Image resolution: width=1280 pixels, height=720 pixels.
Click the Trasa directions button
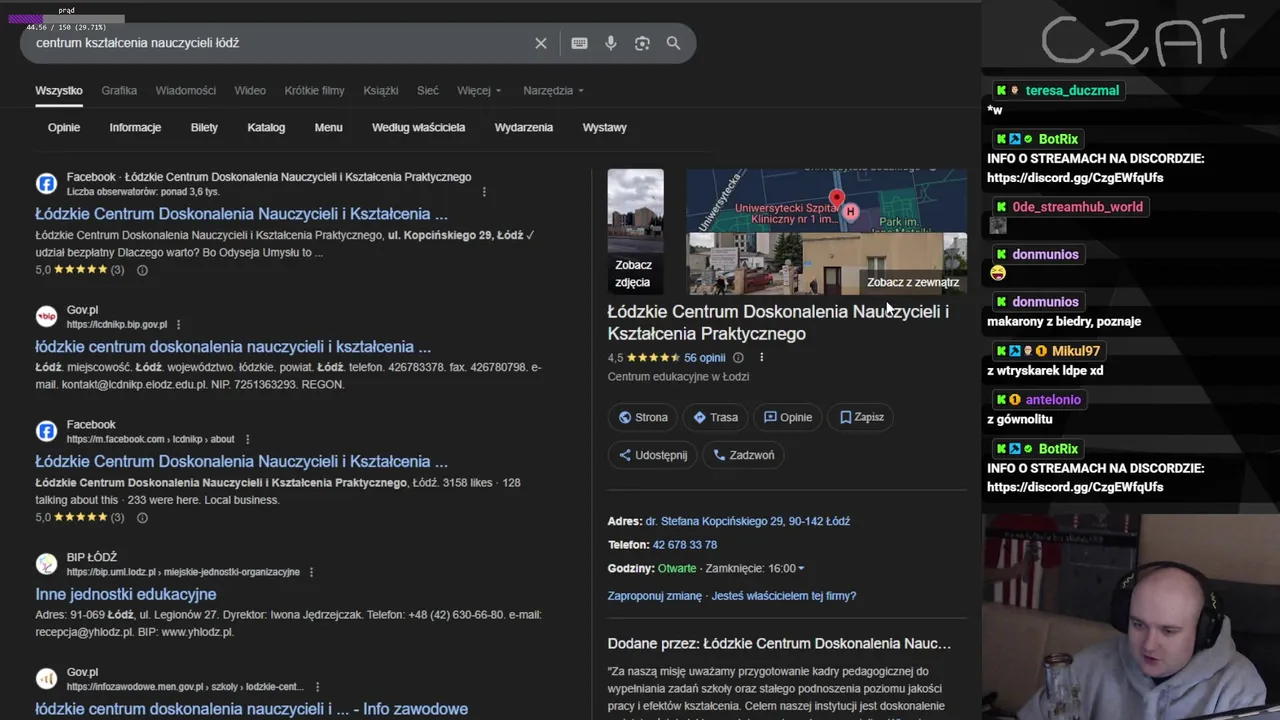[716, 417]
